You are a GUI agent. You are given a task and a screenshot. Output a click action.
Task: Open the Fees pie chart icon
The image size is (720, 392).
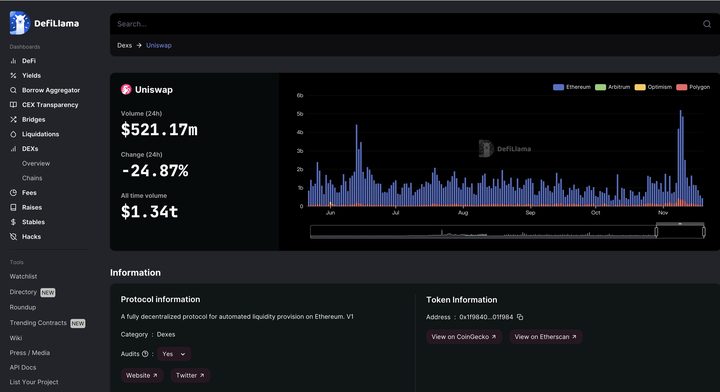tap(13, 193)
